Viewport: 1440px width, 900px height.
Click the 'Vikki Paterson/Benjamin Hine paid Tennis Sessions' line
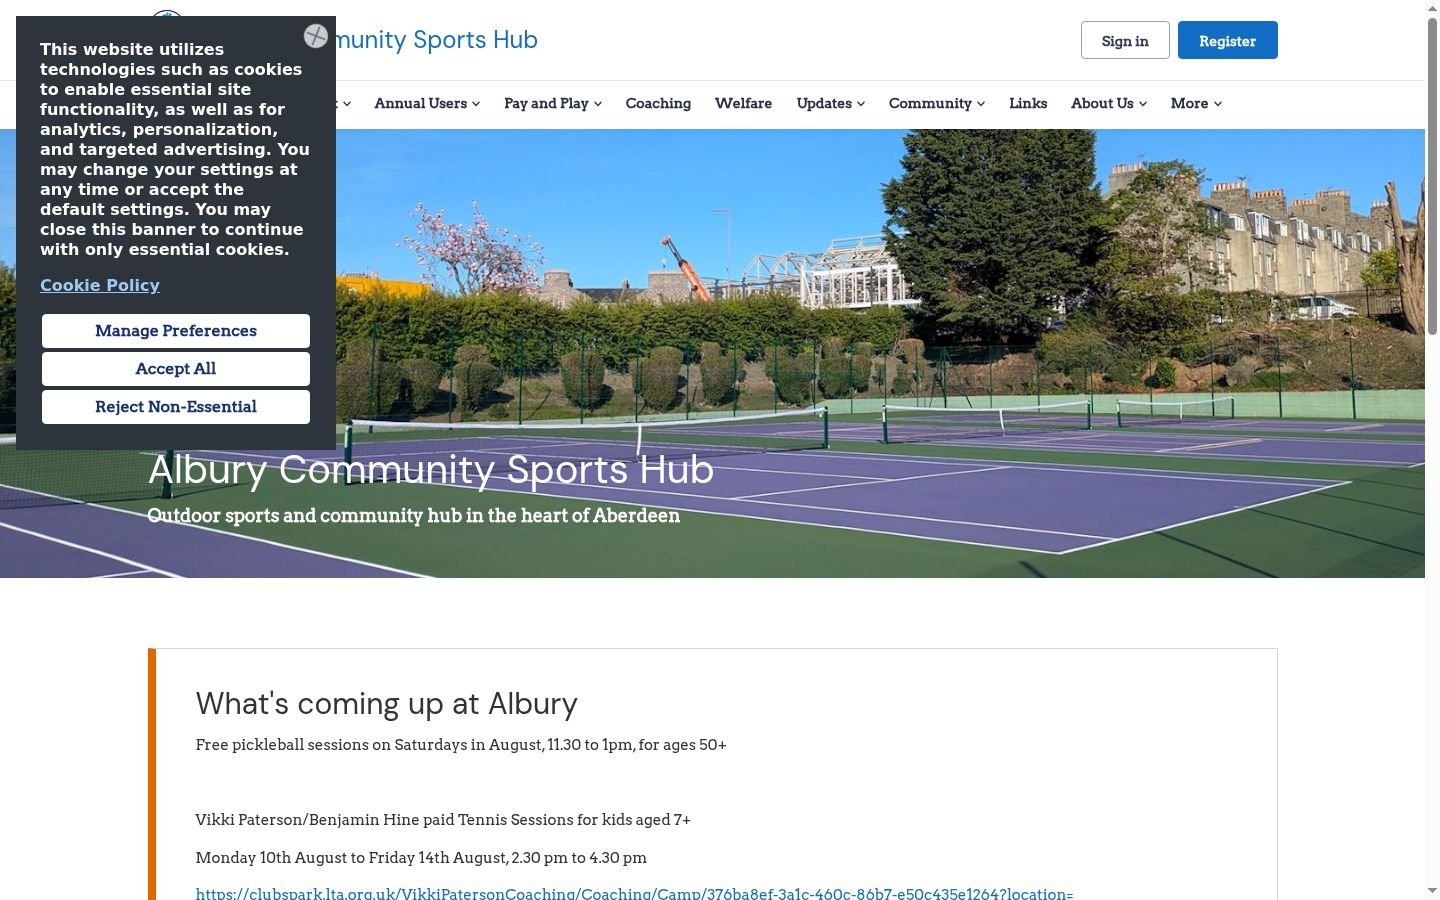point(443,820)
